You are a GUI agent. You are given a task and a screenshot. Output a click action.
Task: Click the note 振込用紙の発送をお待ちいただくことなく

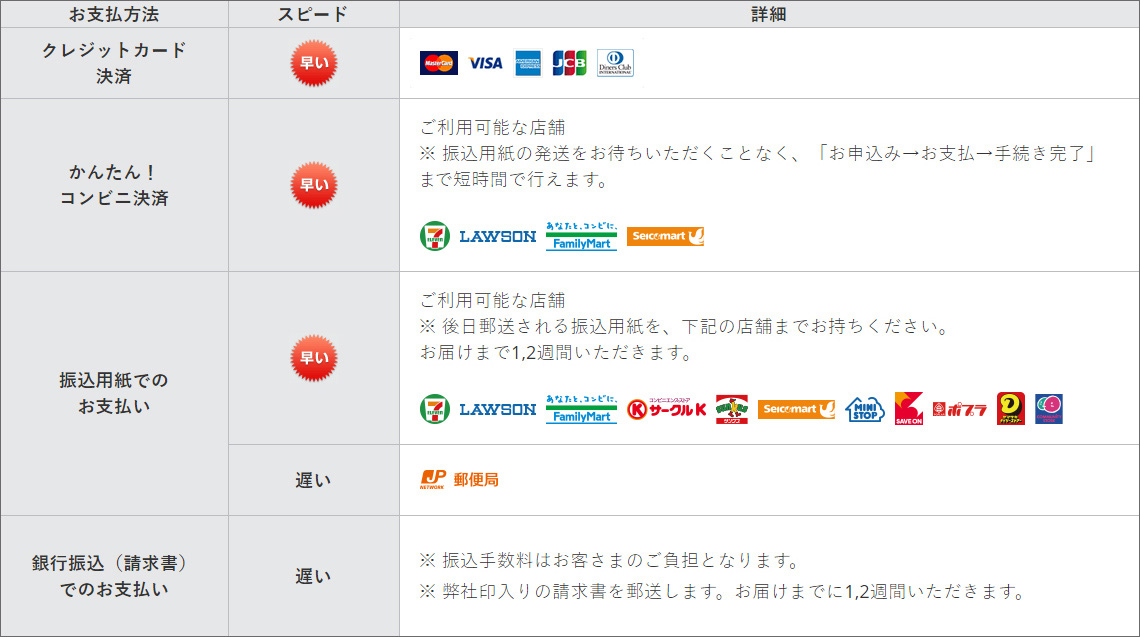click(x=758, y=153)
